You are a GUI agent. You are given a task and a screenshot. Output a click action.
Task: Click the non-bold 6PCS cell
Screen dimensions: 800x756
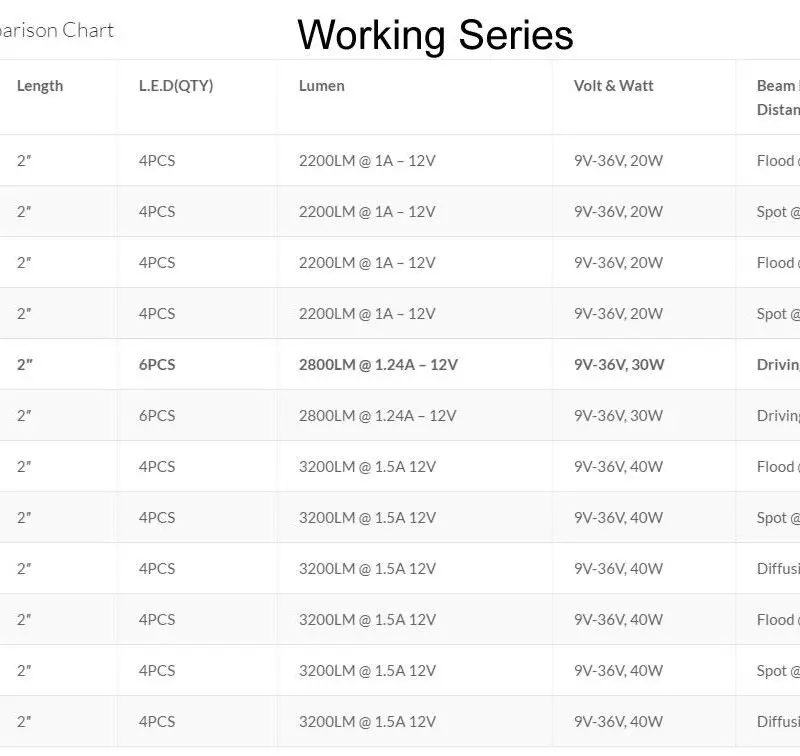[x=157, y=416]
